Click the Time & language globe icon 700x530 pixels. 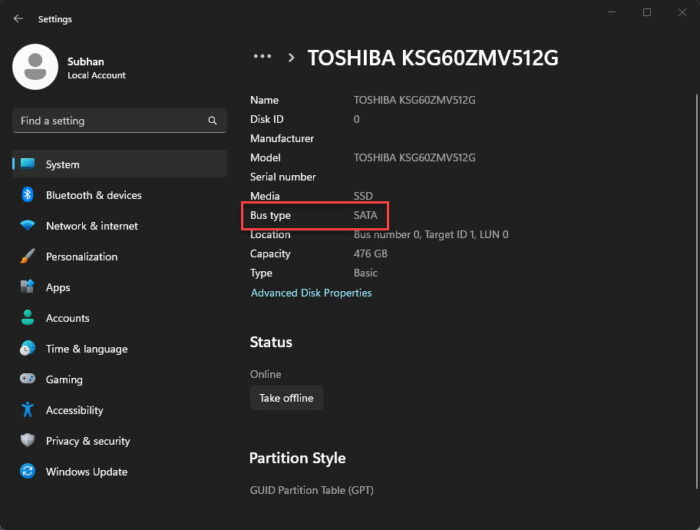[28, 348]
